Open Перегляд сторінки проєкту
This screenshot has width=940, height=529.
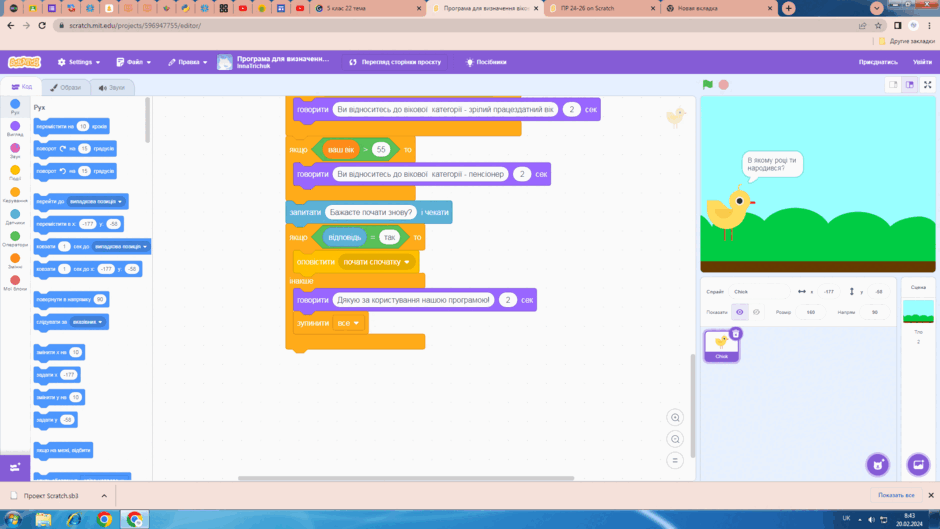(x=395, y=62)
